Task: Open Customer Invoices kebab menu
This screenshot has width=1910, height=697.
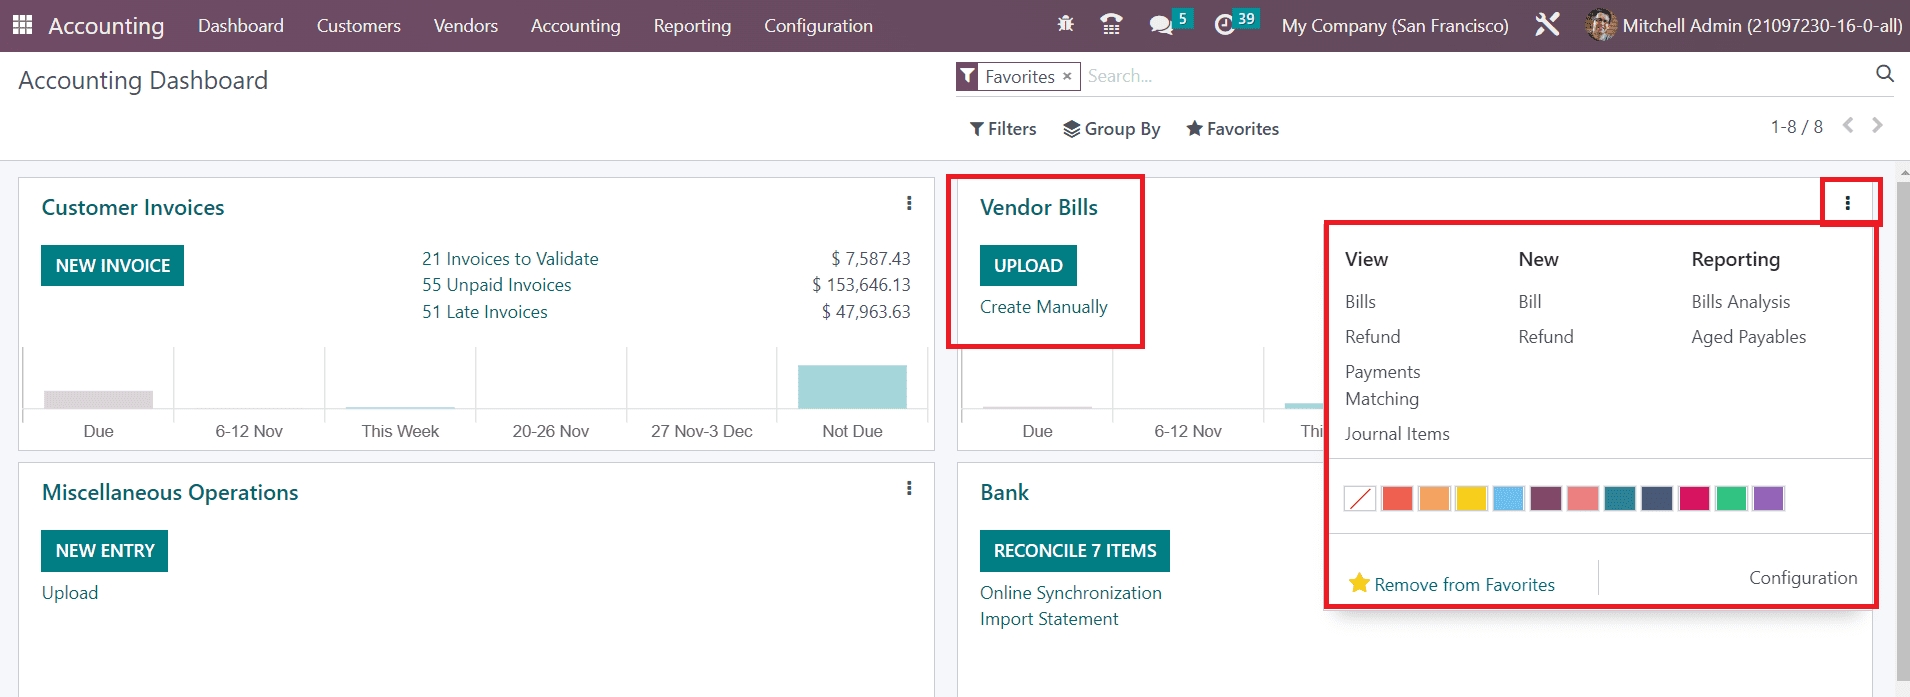Action: point(908,204)
